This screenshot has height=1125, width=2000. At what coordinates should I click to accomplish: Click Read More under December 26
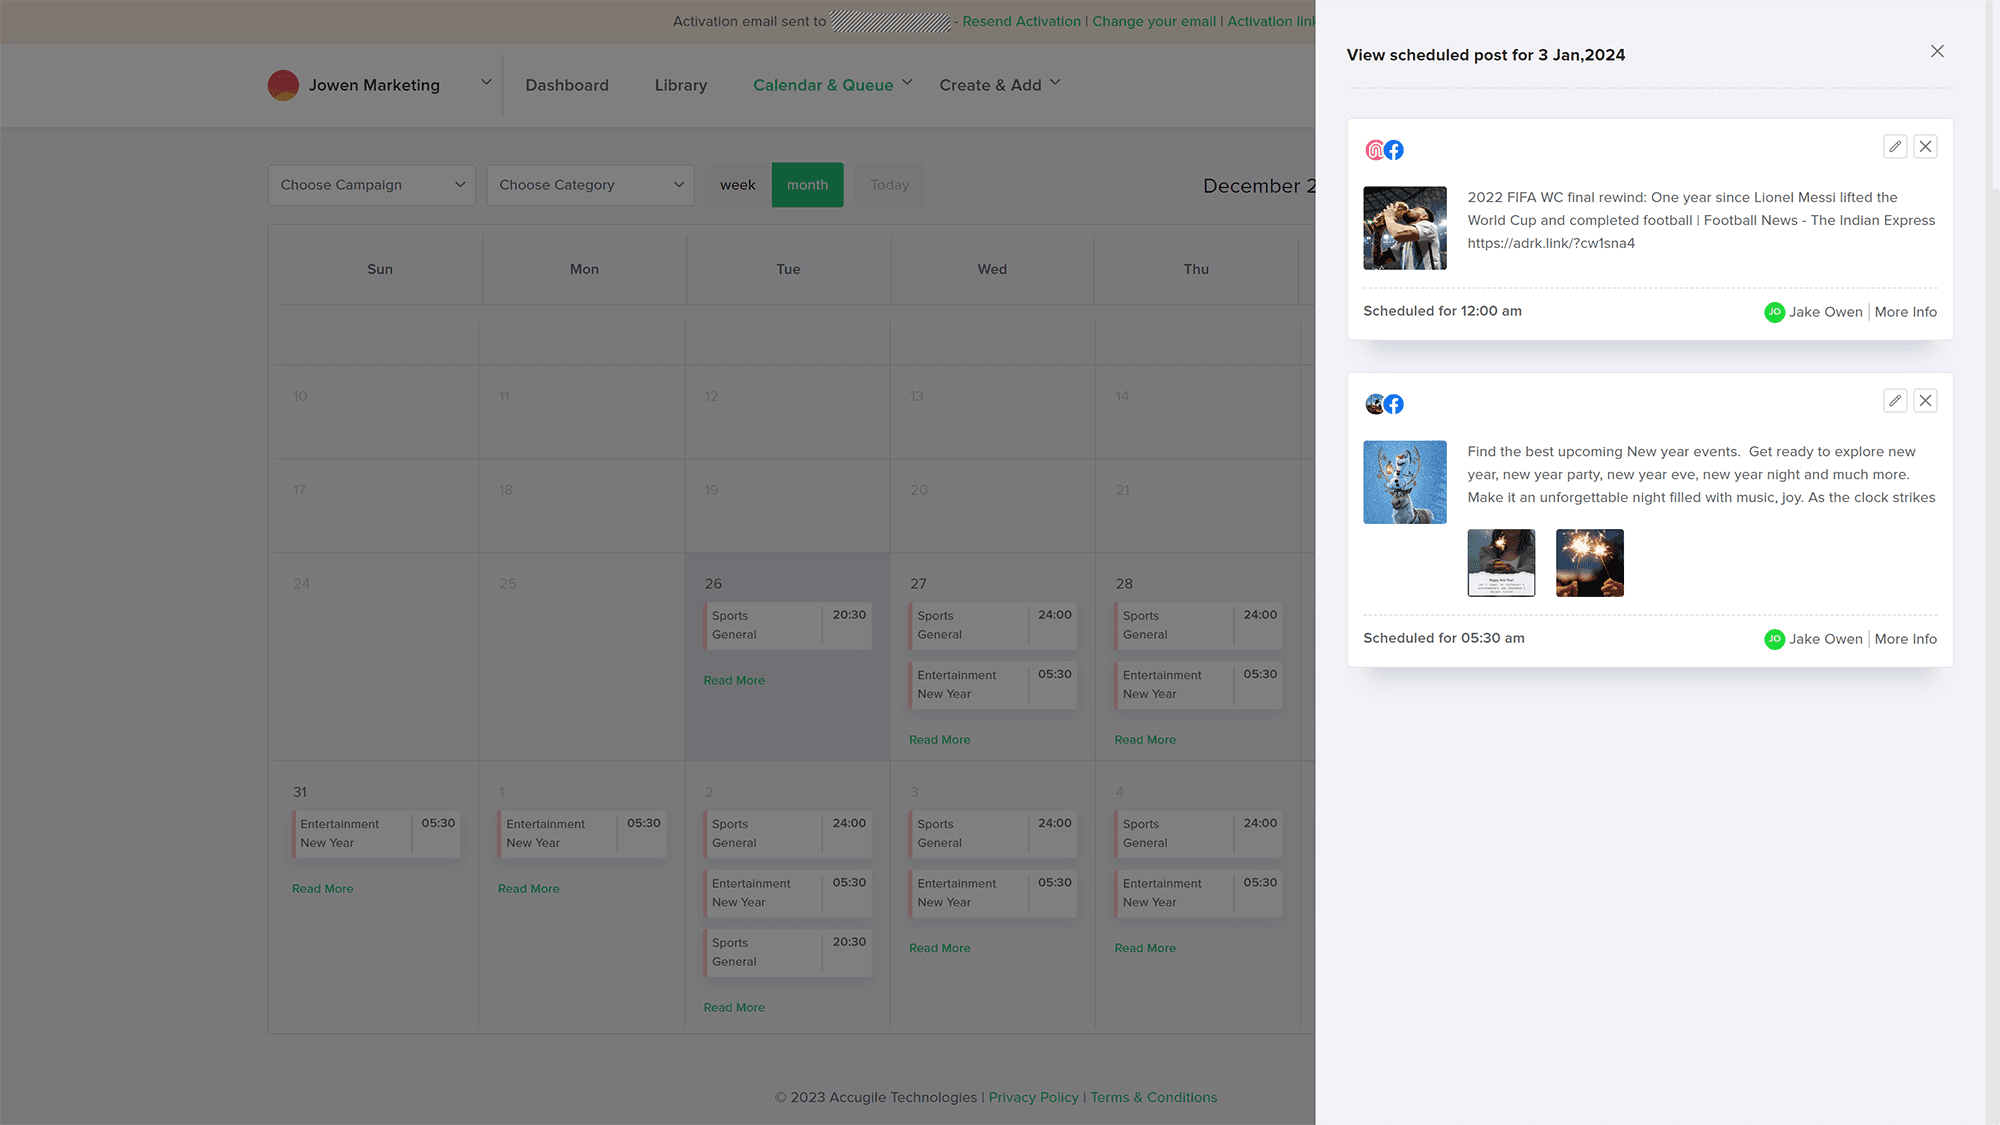pyautogui.click(x=734, y=680)
